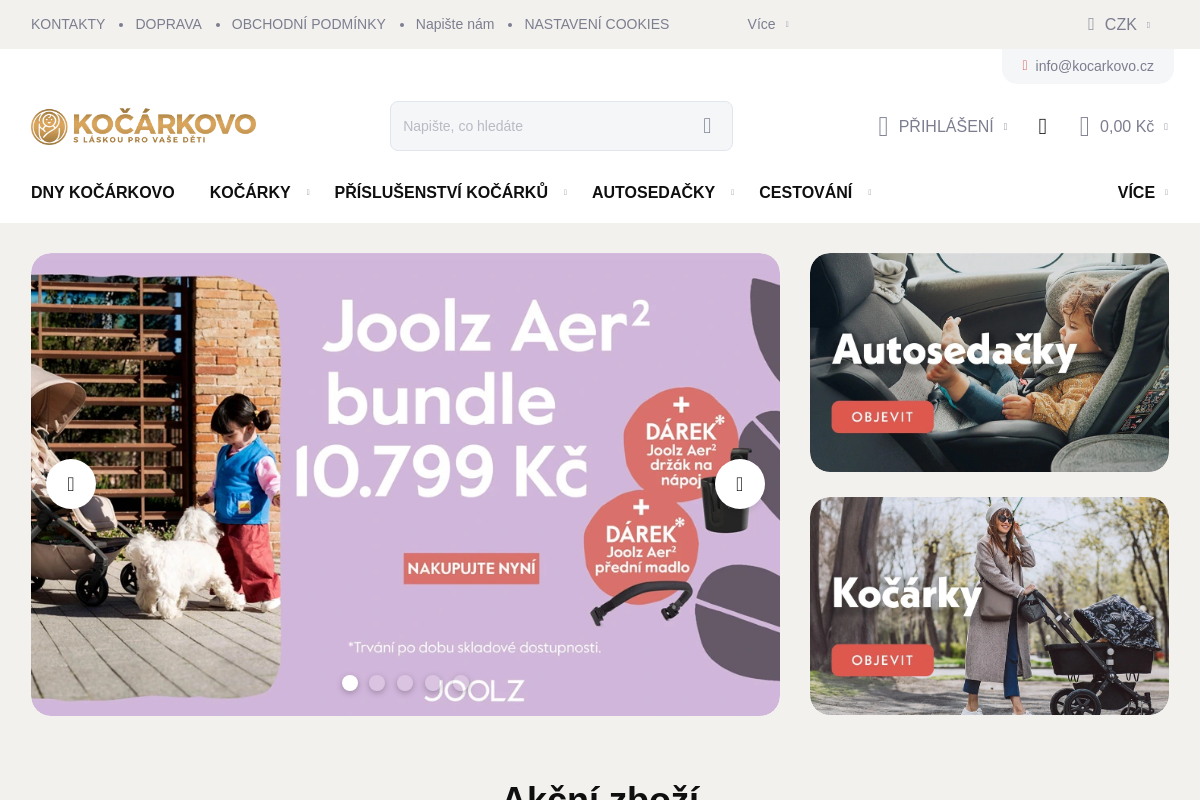
Task: Open the Autosedačky navigation item
Action: 653,192
